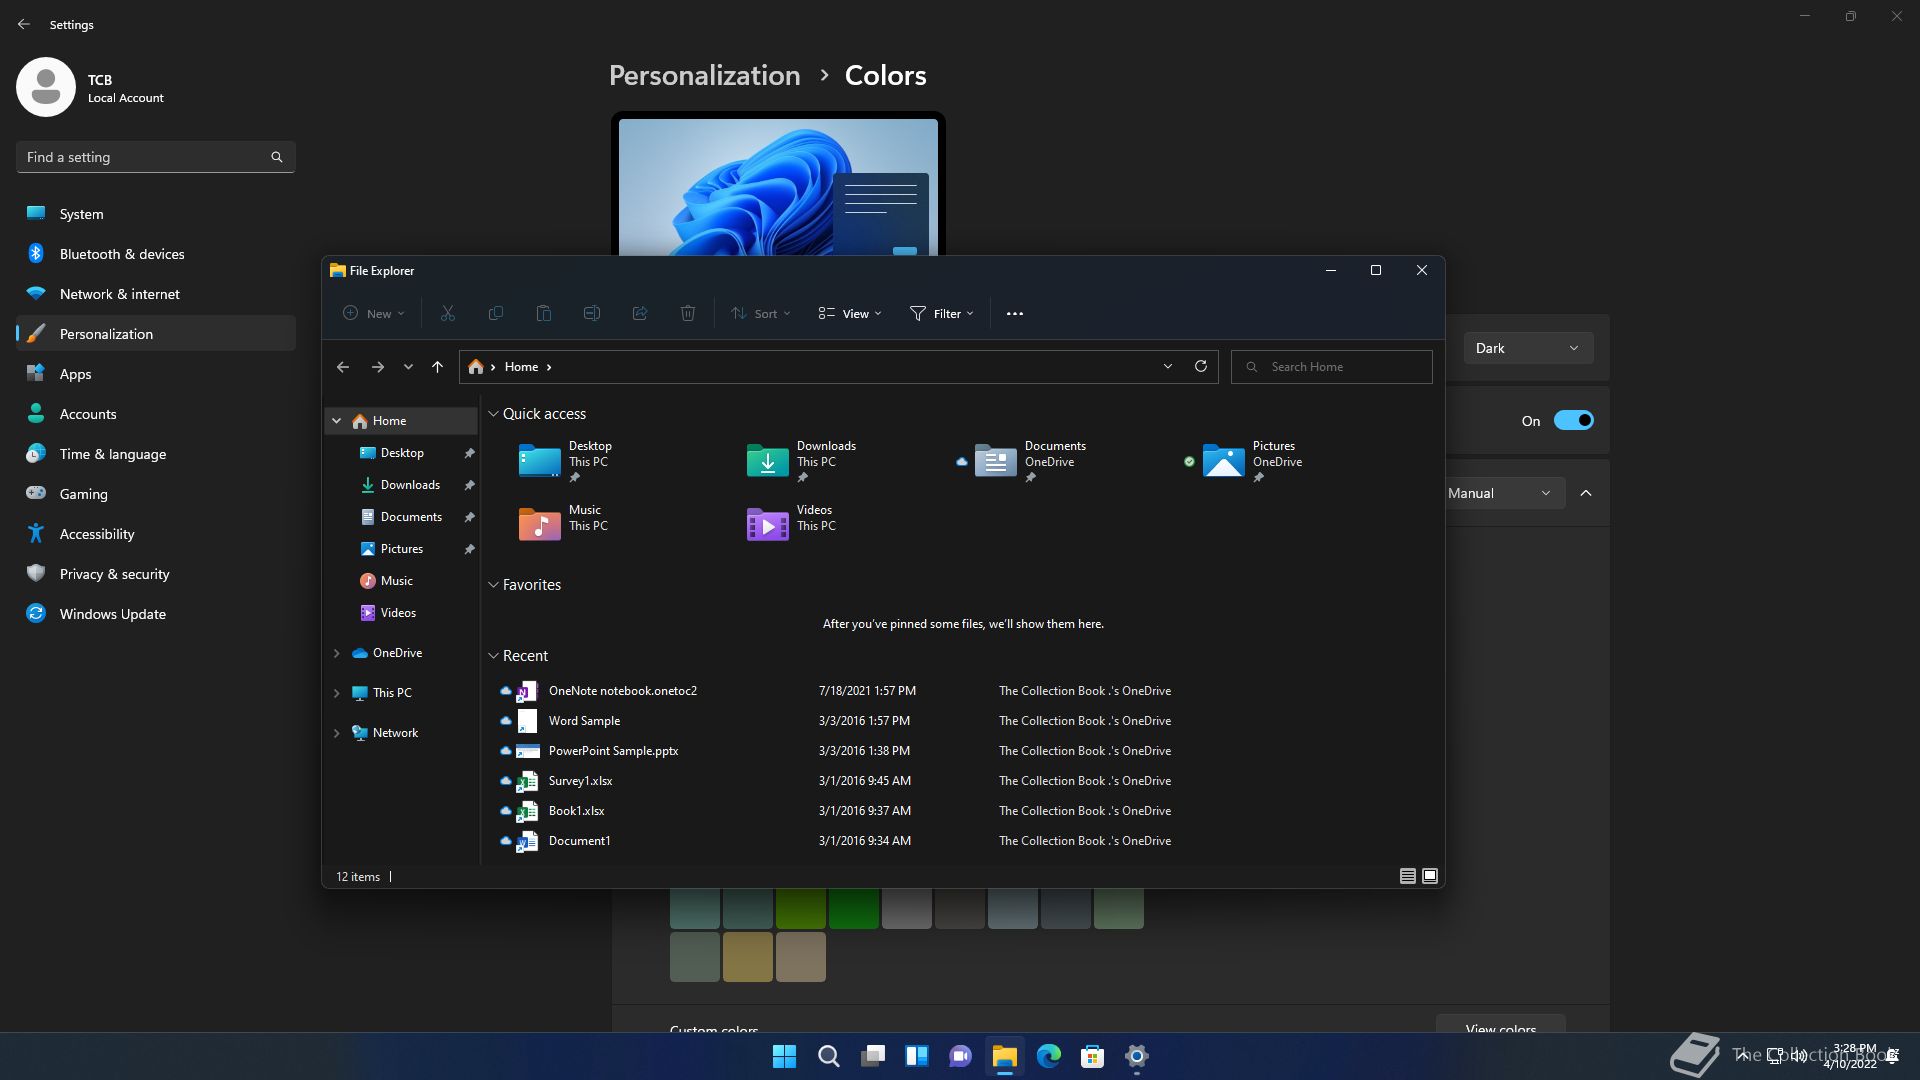Click the TCB Local Account profile

(x=90, y=88)
